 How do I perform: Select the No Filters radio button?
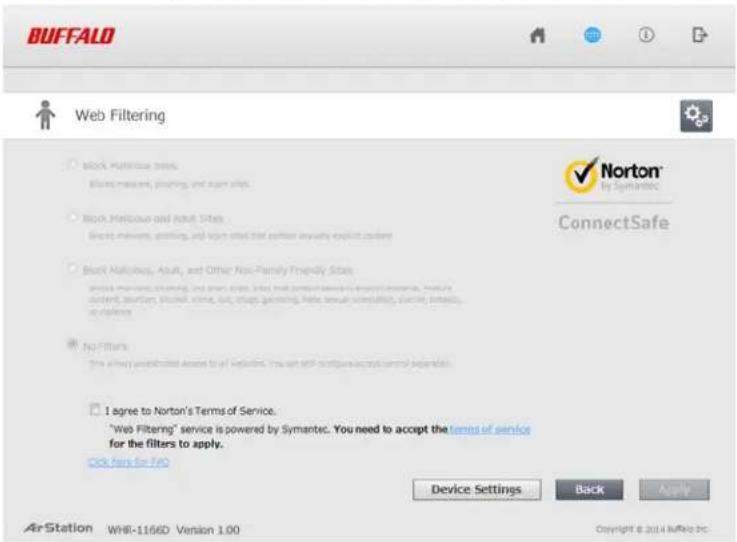coord(72,345)
